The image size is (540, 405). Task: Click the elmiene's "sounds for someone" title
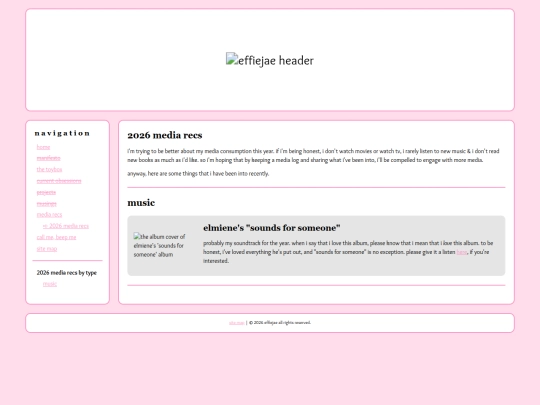pos(272,228)
